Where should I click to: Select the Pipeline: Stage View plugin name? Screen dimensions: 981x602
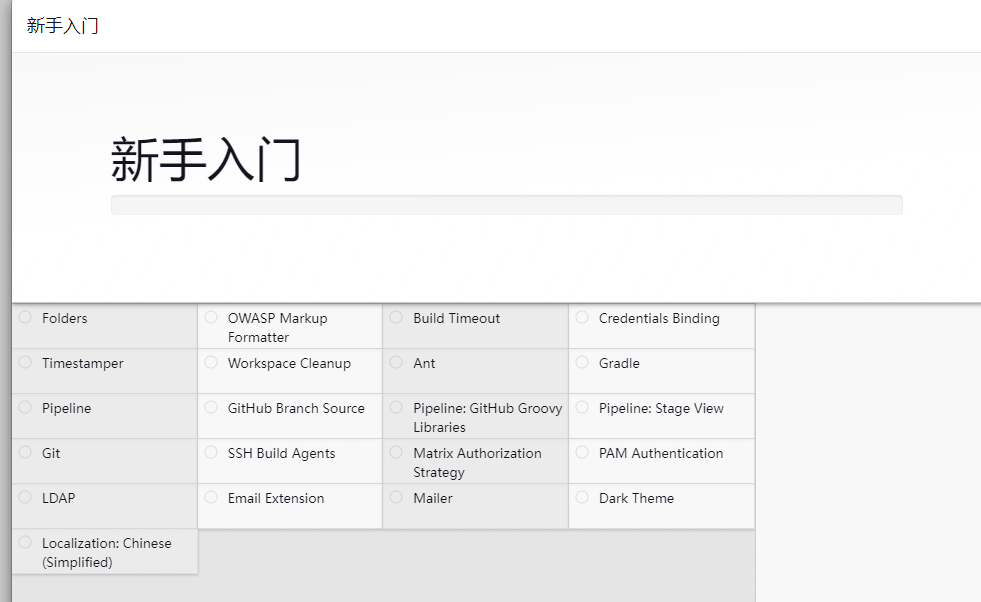tap(661, 409)
